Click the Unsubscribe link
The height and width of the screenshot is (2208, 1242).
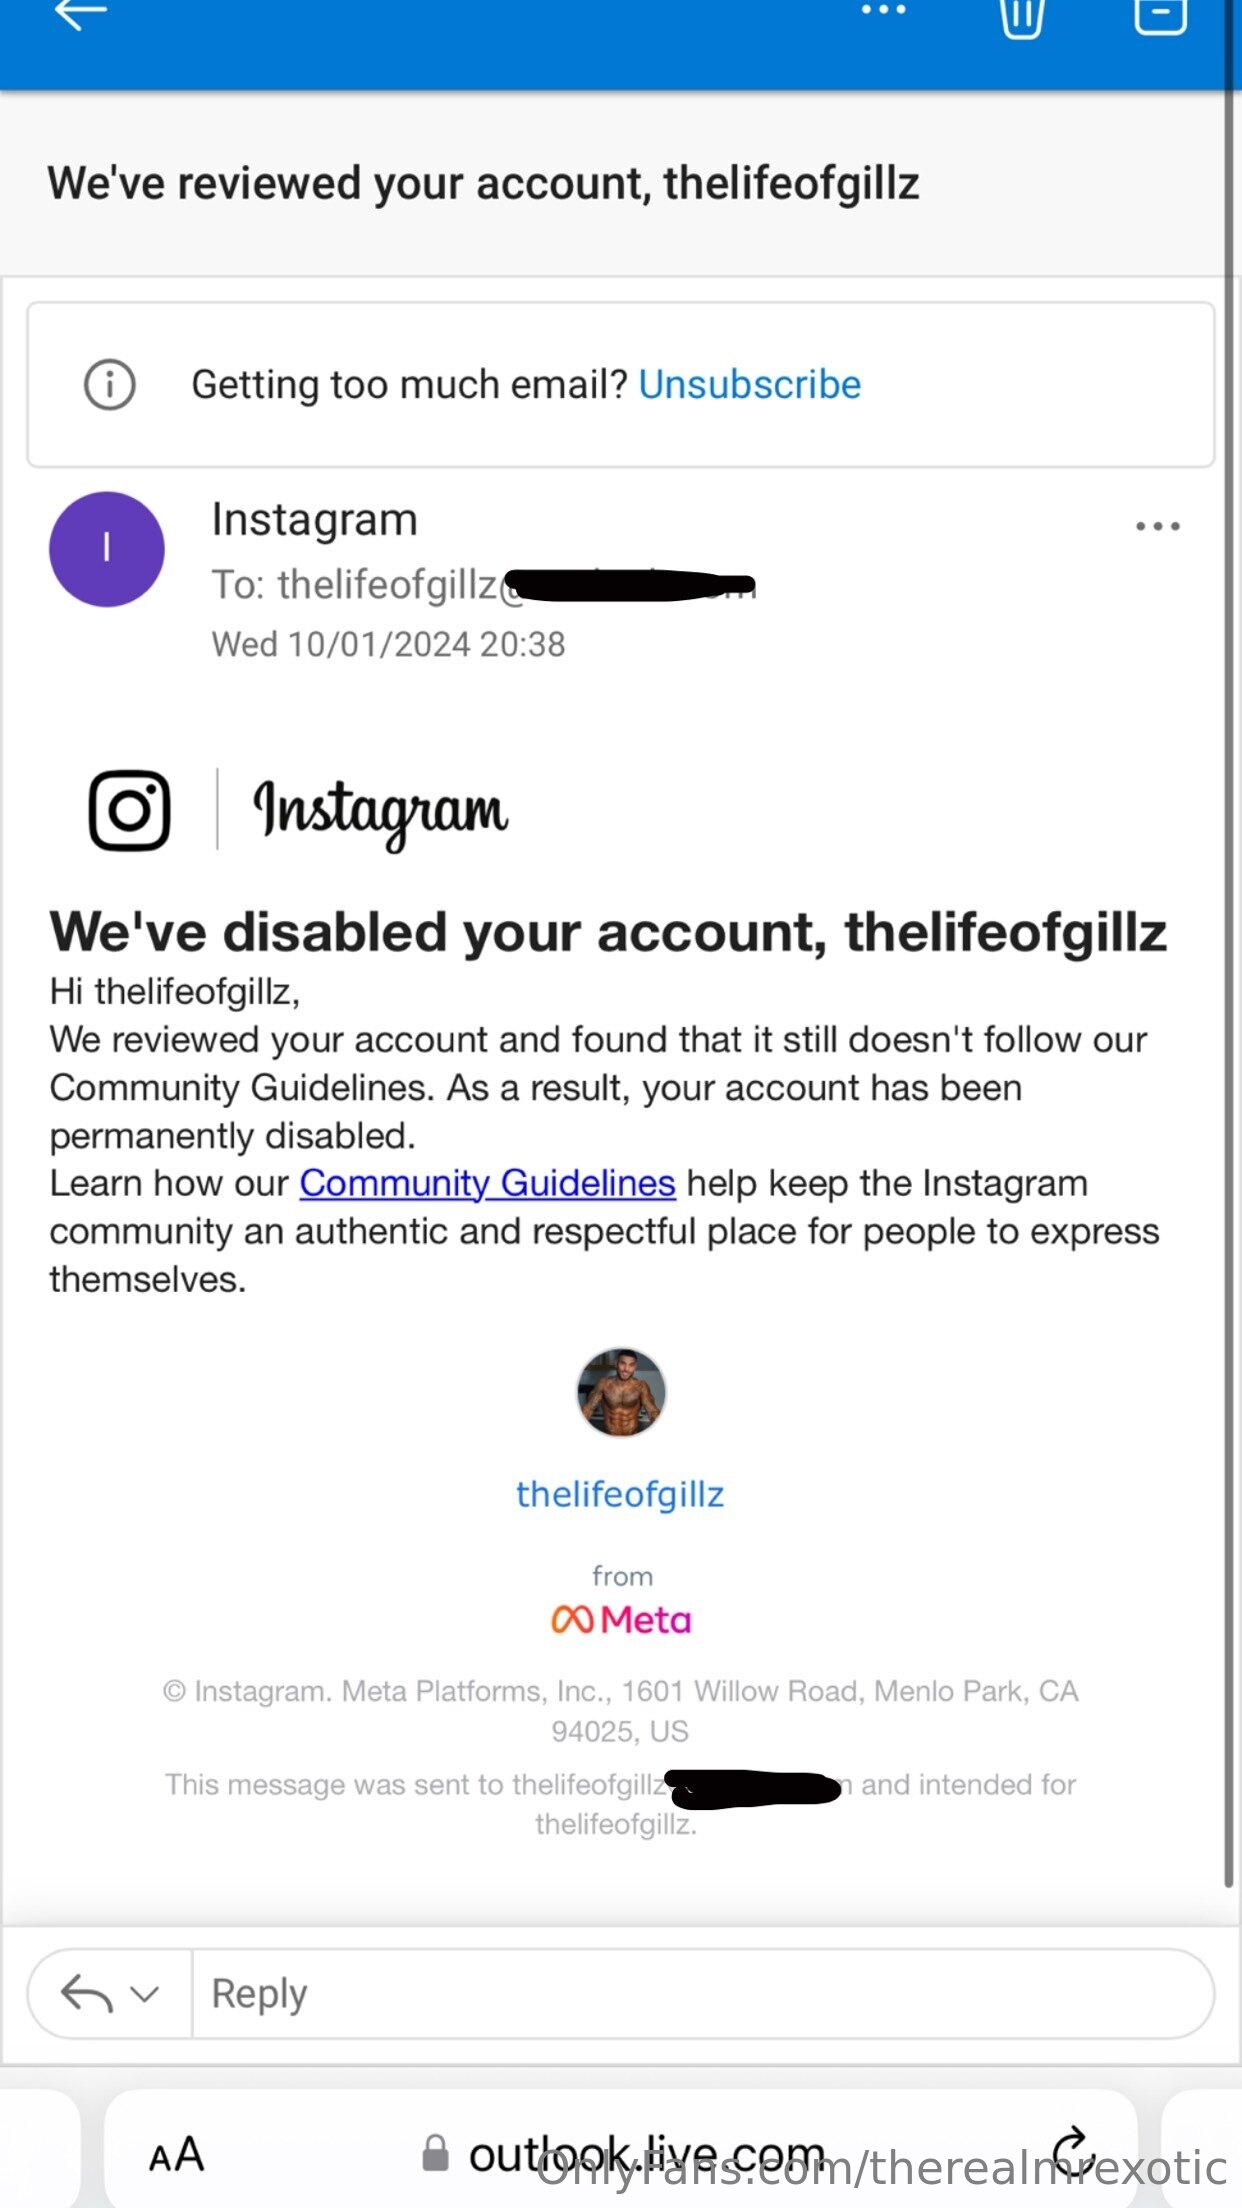point(750,384)
